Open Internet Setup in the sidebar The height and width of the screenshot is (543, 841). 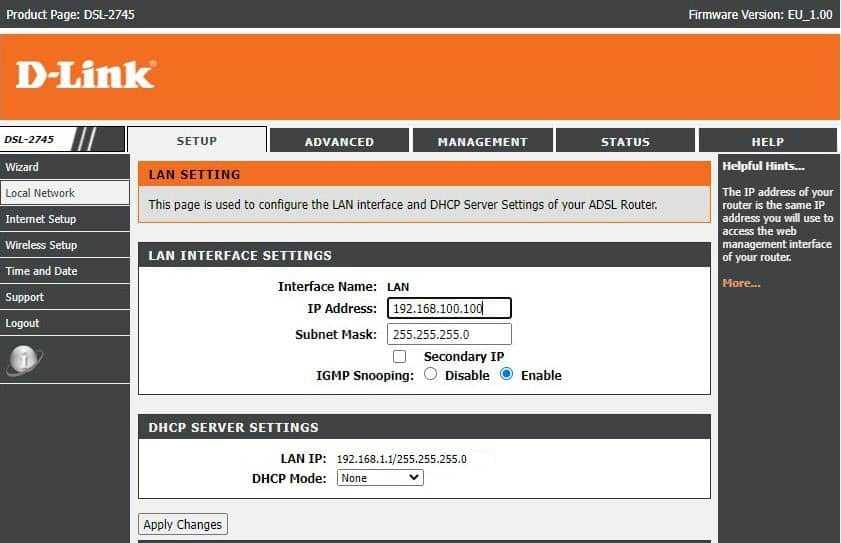tap(64, 219)
